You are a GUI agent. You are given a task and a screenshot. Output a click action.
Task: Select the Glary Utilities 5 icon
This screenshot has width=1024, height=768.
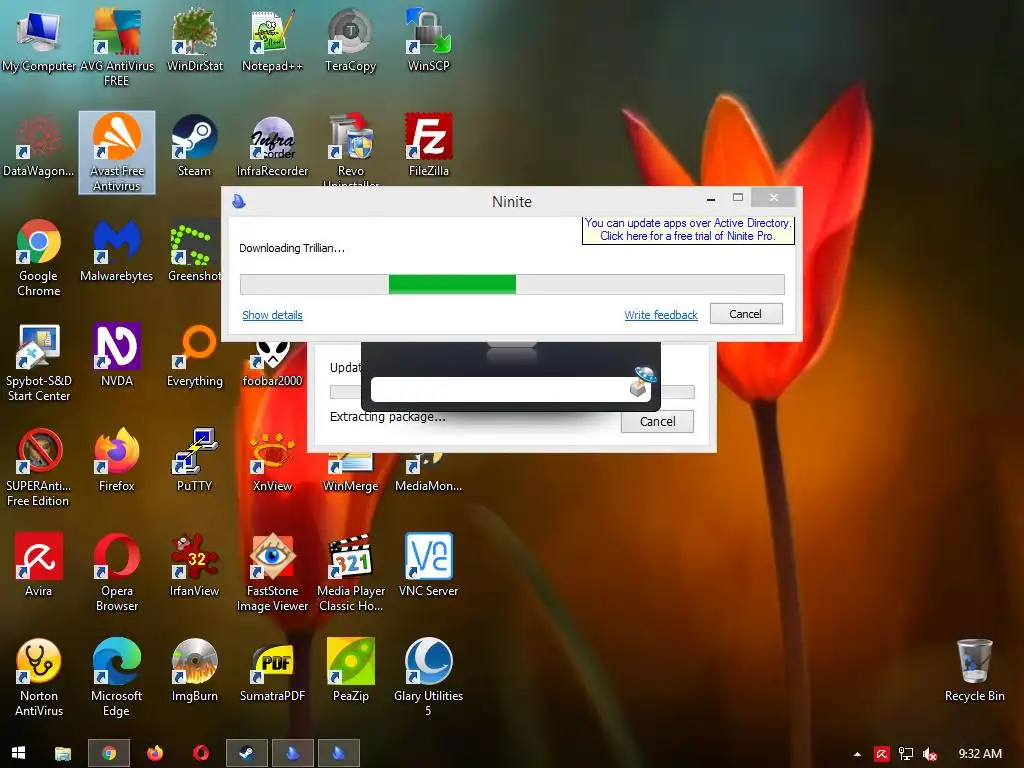coord(428,678)
